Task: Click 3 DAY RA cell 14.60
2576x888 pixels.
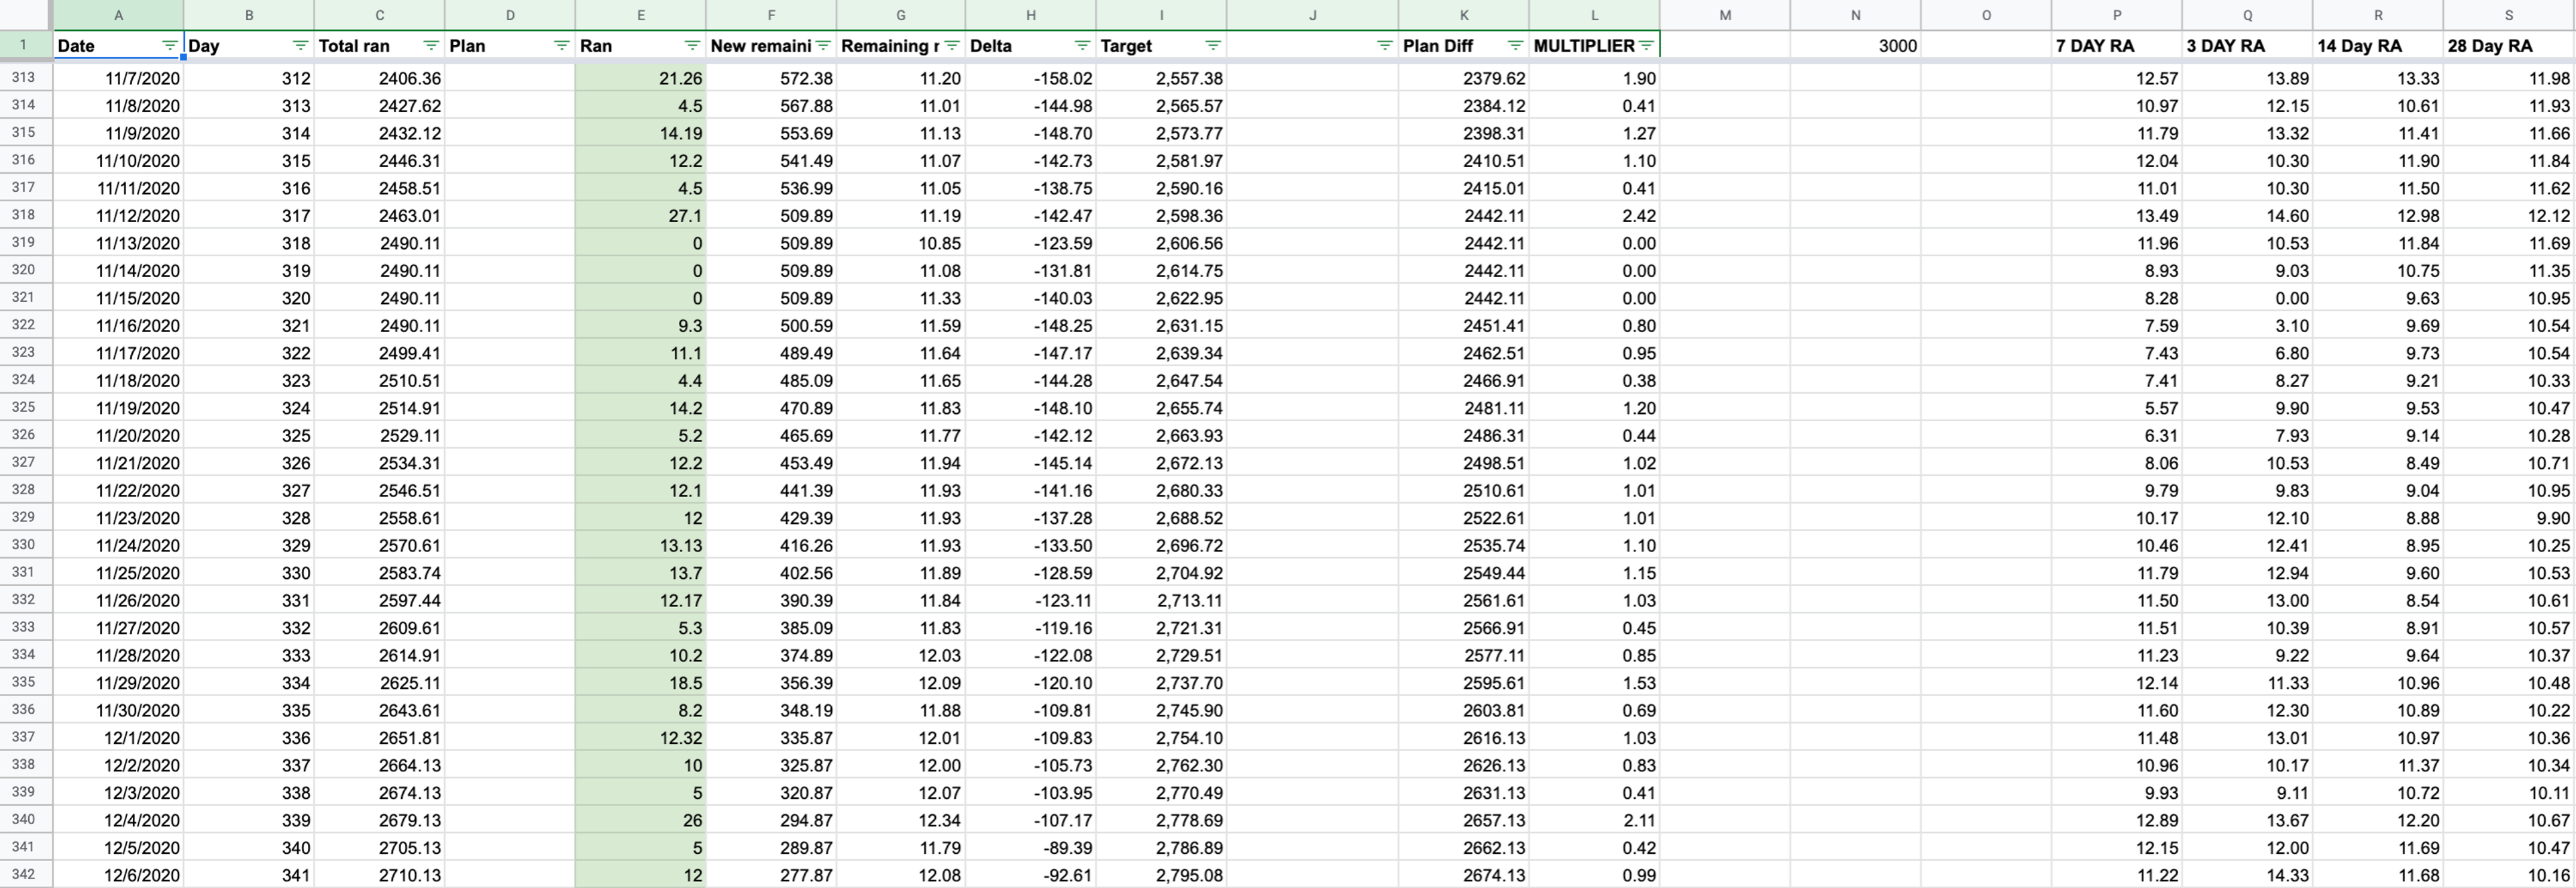Action: coord(2247,215)
